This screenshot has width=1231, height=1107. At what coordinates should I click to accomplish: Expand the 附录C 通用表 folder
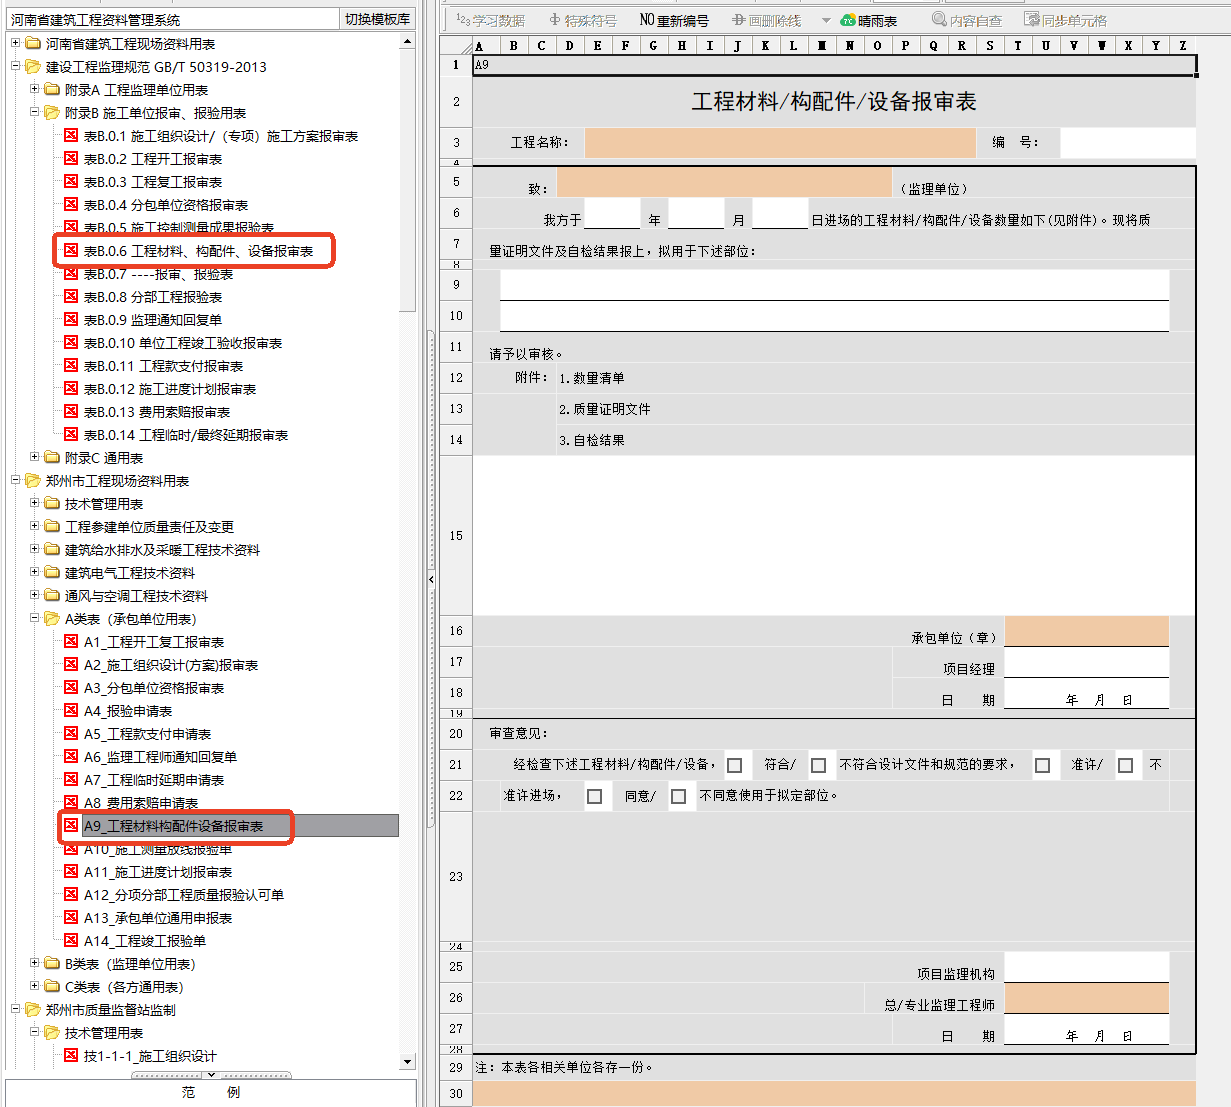click(x=35, y=457)
